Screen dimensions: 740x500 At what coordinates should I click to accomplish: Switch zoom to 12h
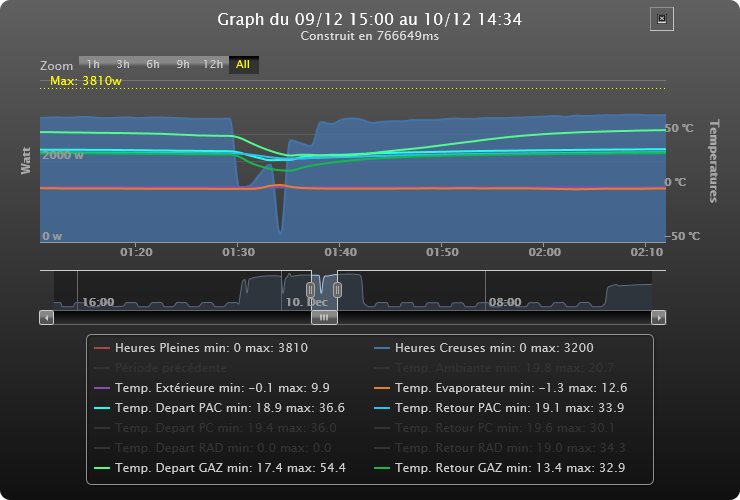[213, 64]
